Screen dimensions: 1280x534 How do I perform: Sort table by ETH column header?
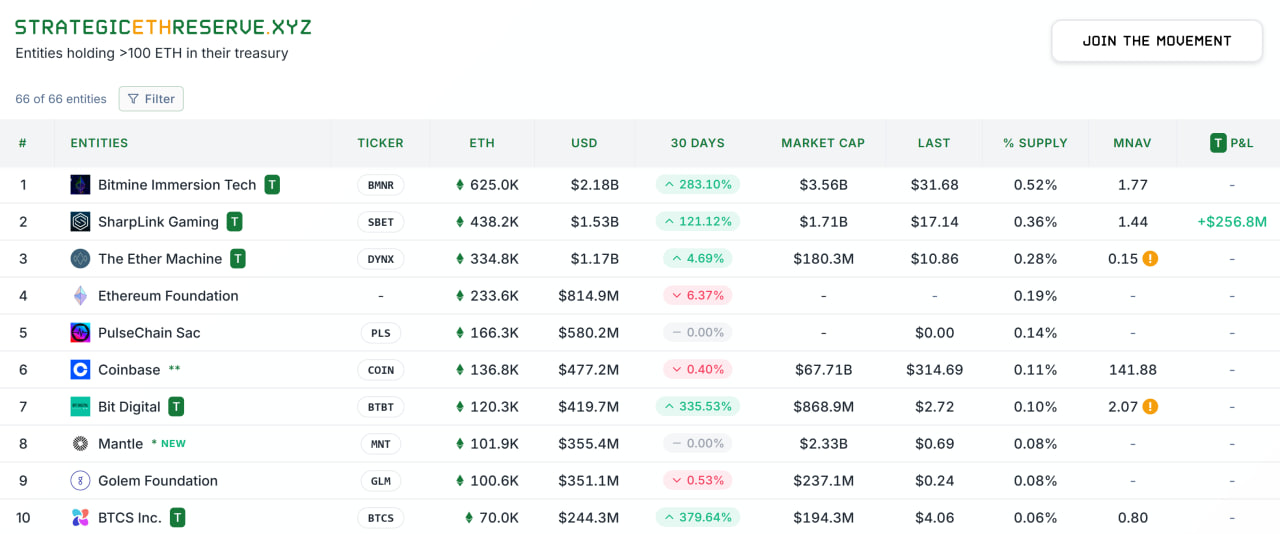coord(482,143)
